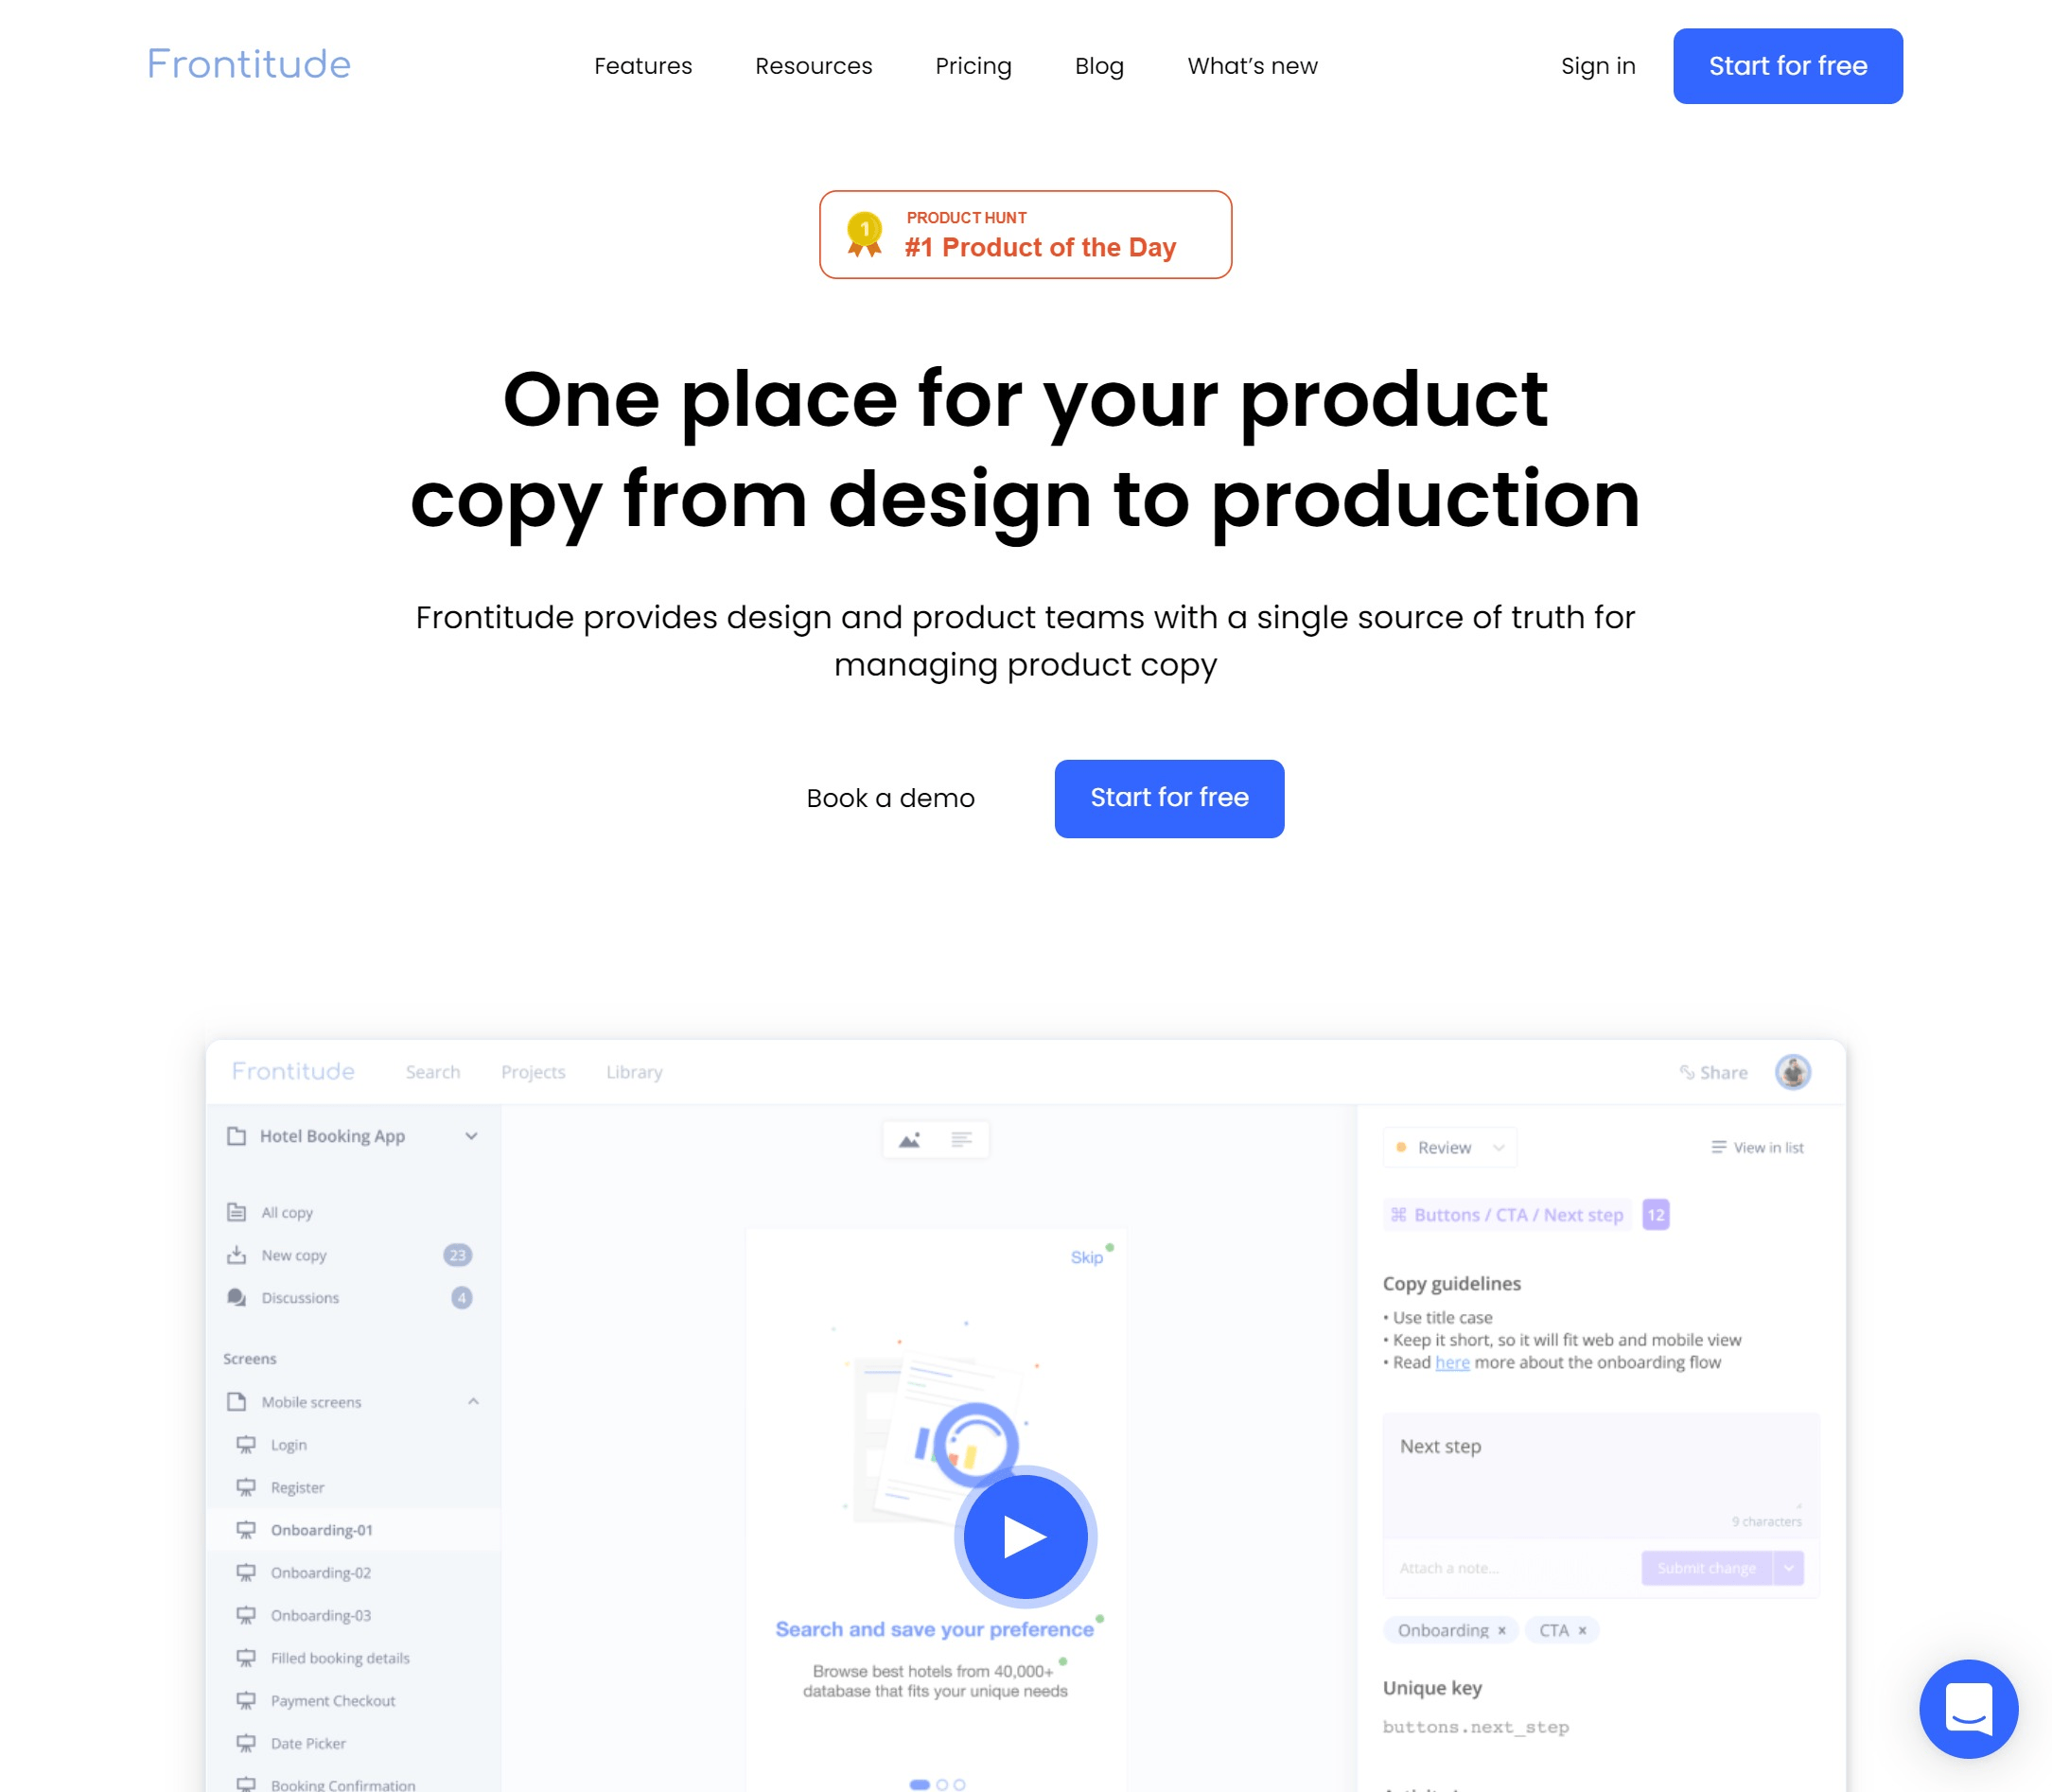This screenshot has height=1792, width=2052.
Task: Click the Search icon in top bar
Action: pos(431,1069)
